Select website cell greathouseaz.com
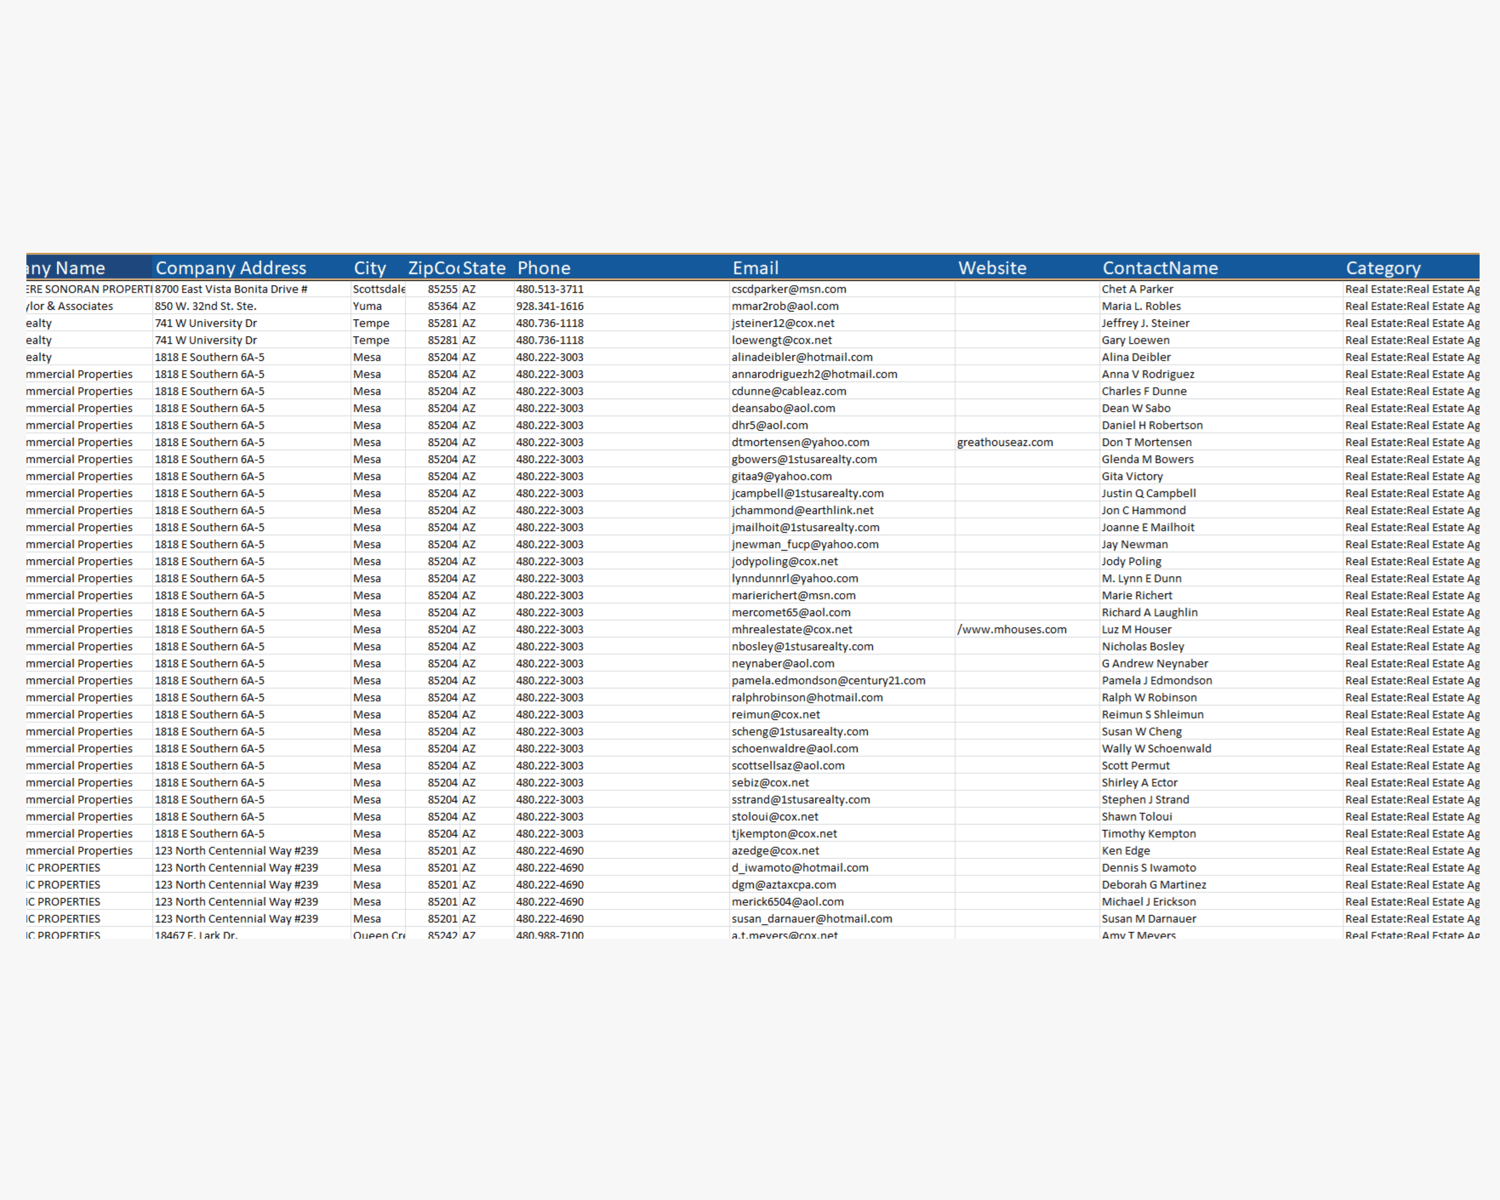The height and width of the screenshot is (1200, 1500). click(x=1005, y=442)
